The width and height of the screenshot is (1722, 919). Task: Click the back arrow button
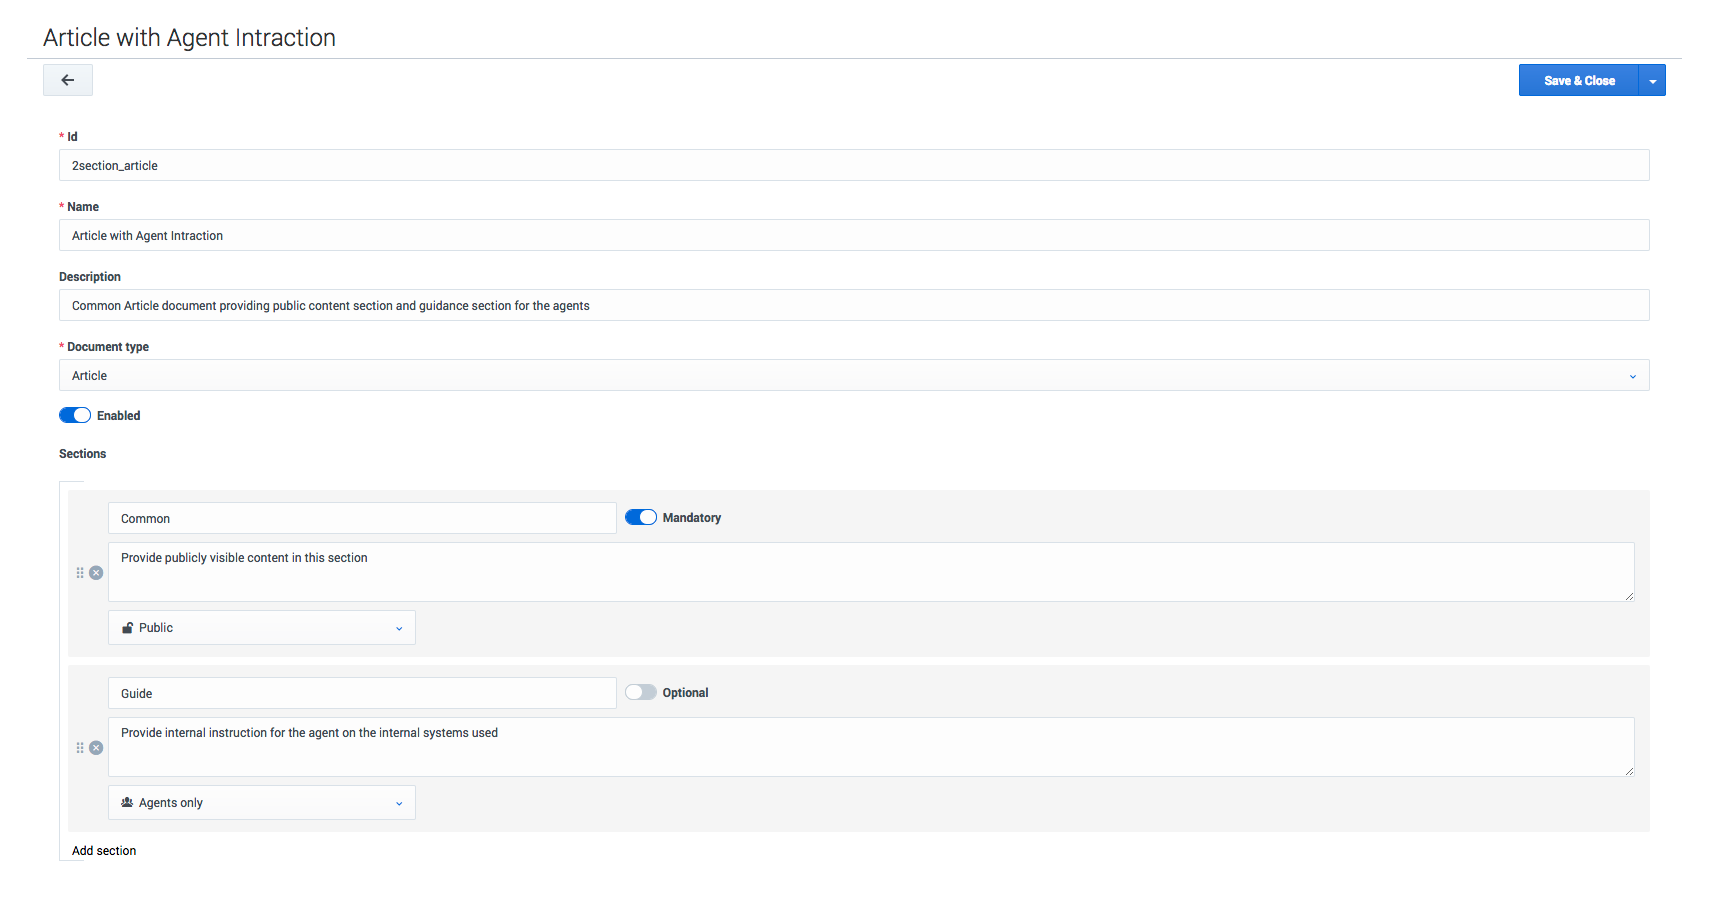click(68, 80)
